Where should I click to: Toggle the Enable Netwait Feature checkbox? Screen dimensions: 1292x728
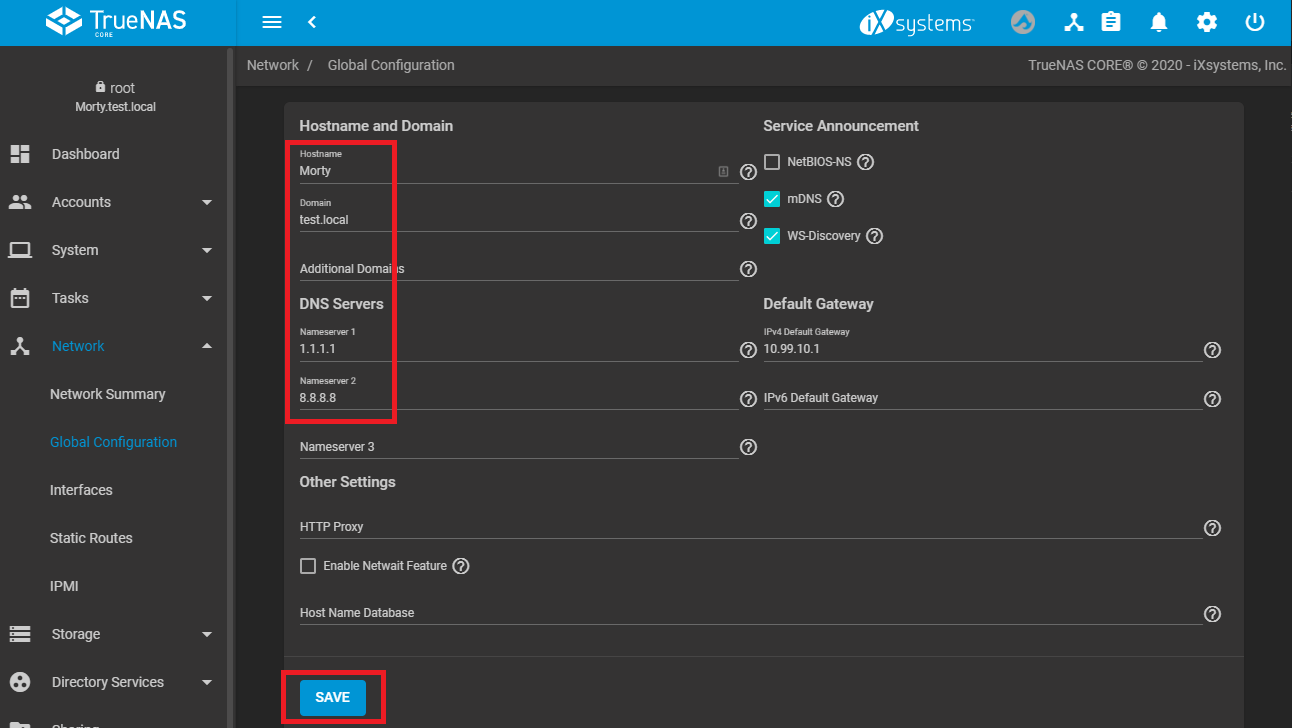pyautogui.click(x=308, y=566)
